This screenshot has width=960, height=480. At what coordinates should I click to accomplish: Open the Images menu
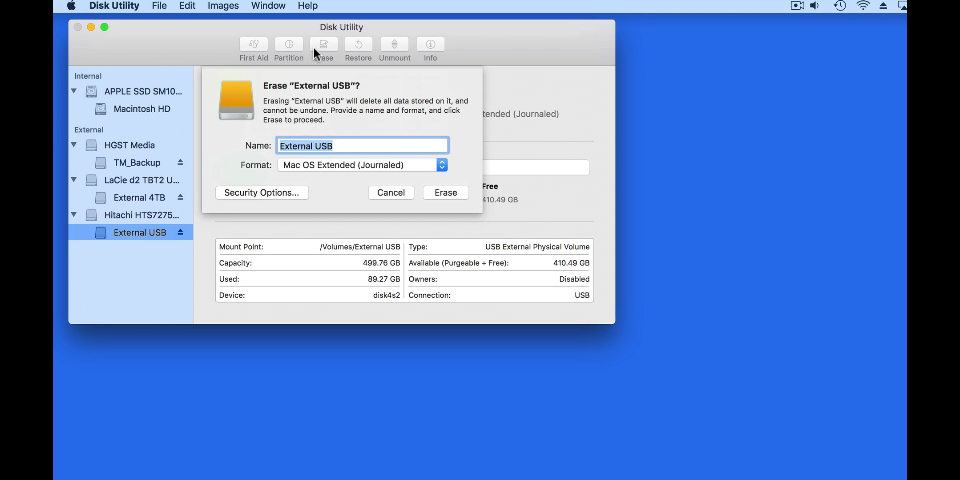pos(223,6)
